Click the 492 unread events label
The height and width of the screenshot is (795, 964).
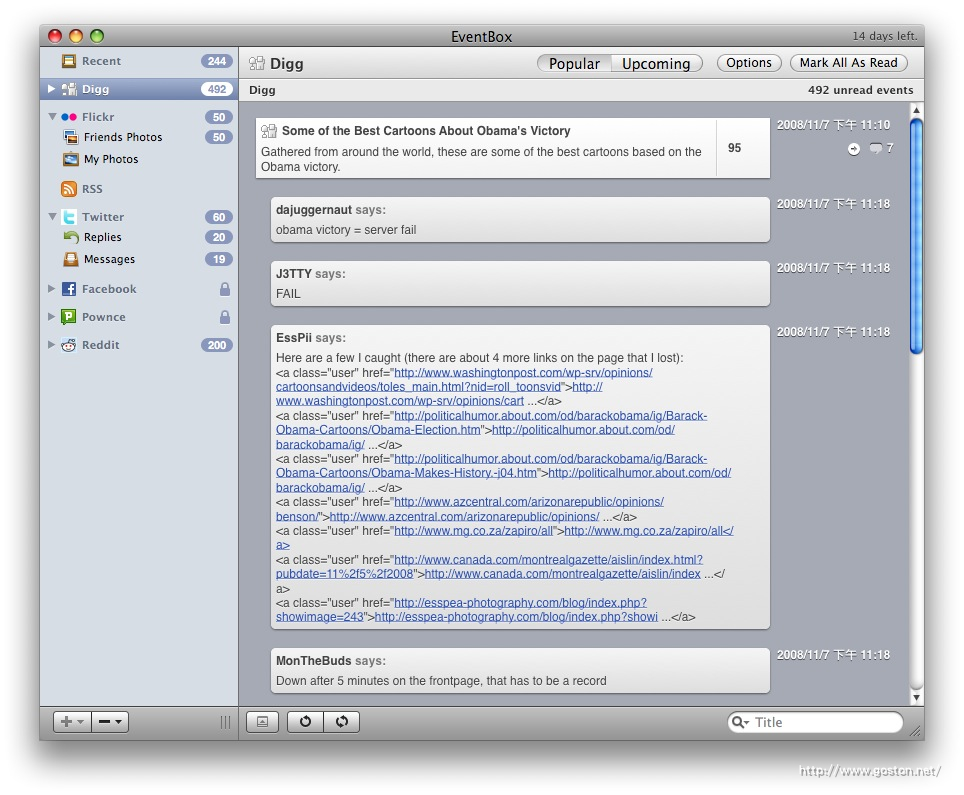coord(861,90)
